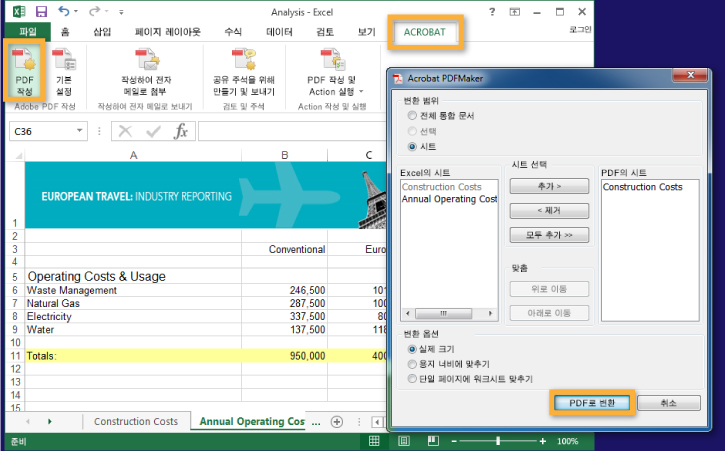Switch to Page Break Preview icon
Image resolution: width=725 pixels, height=451 pixels.
433,441
